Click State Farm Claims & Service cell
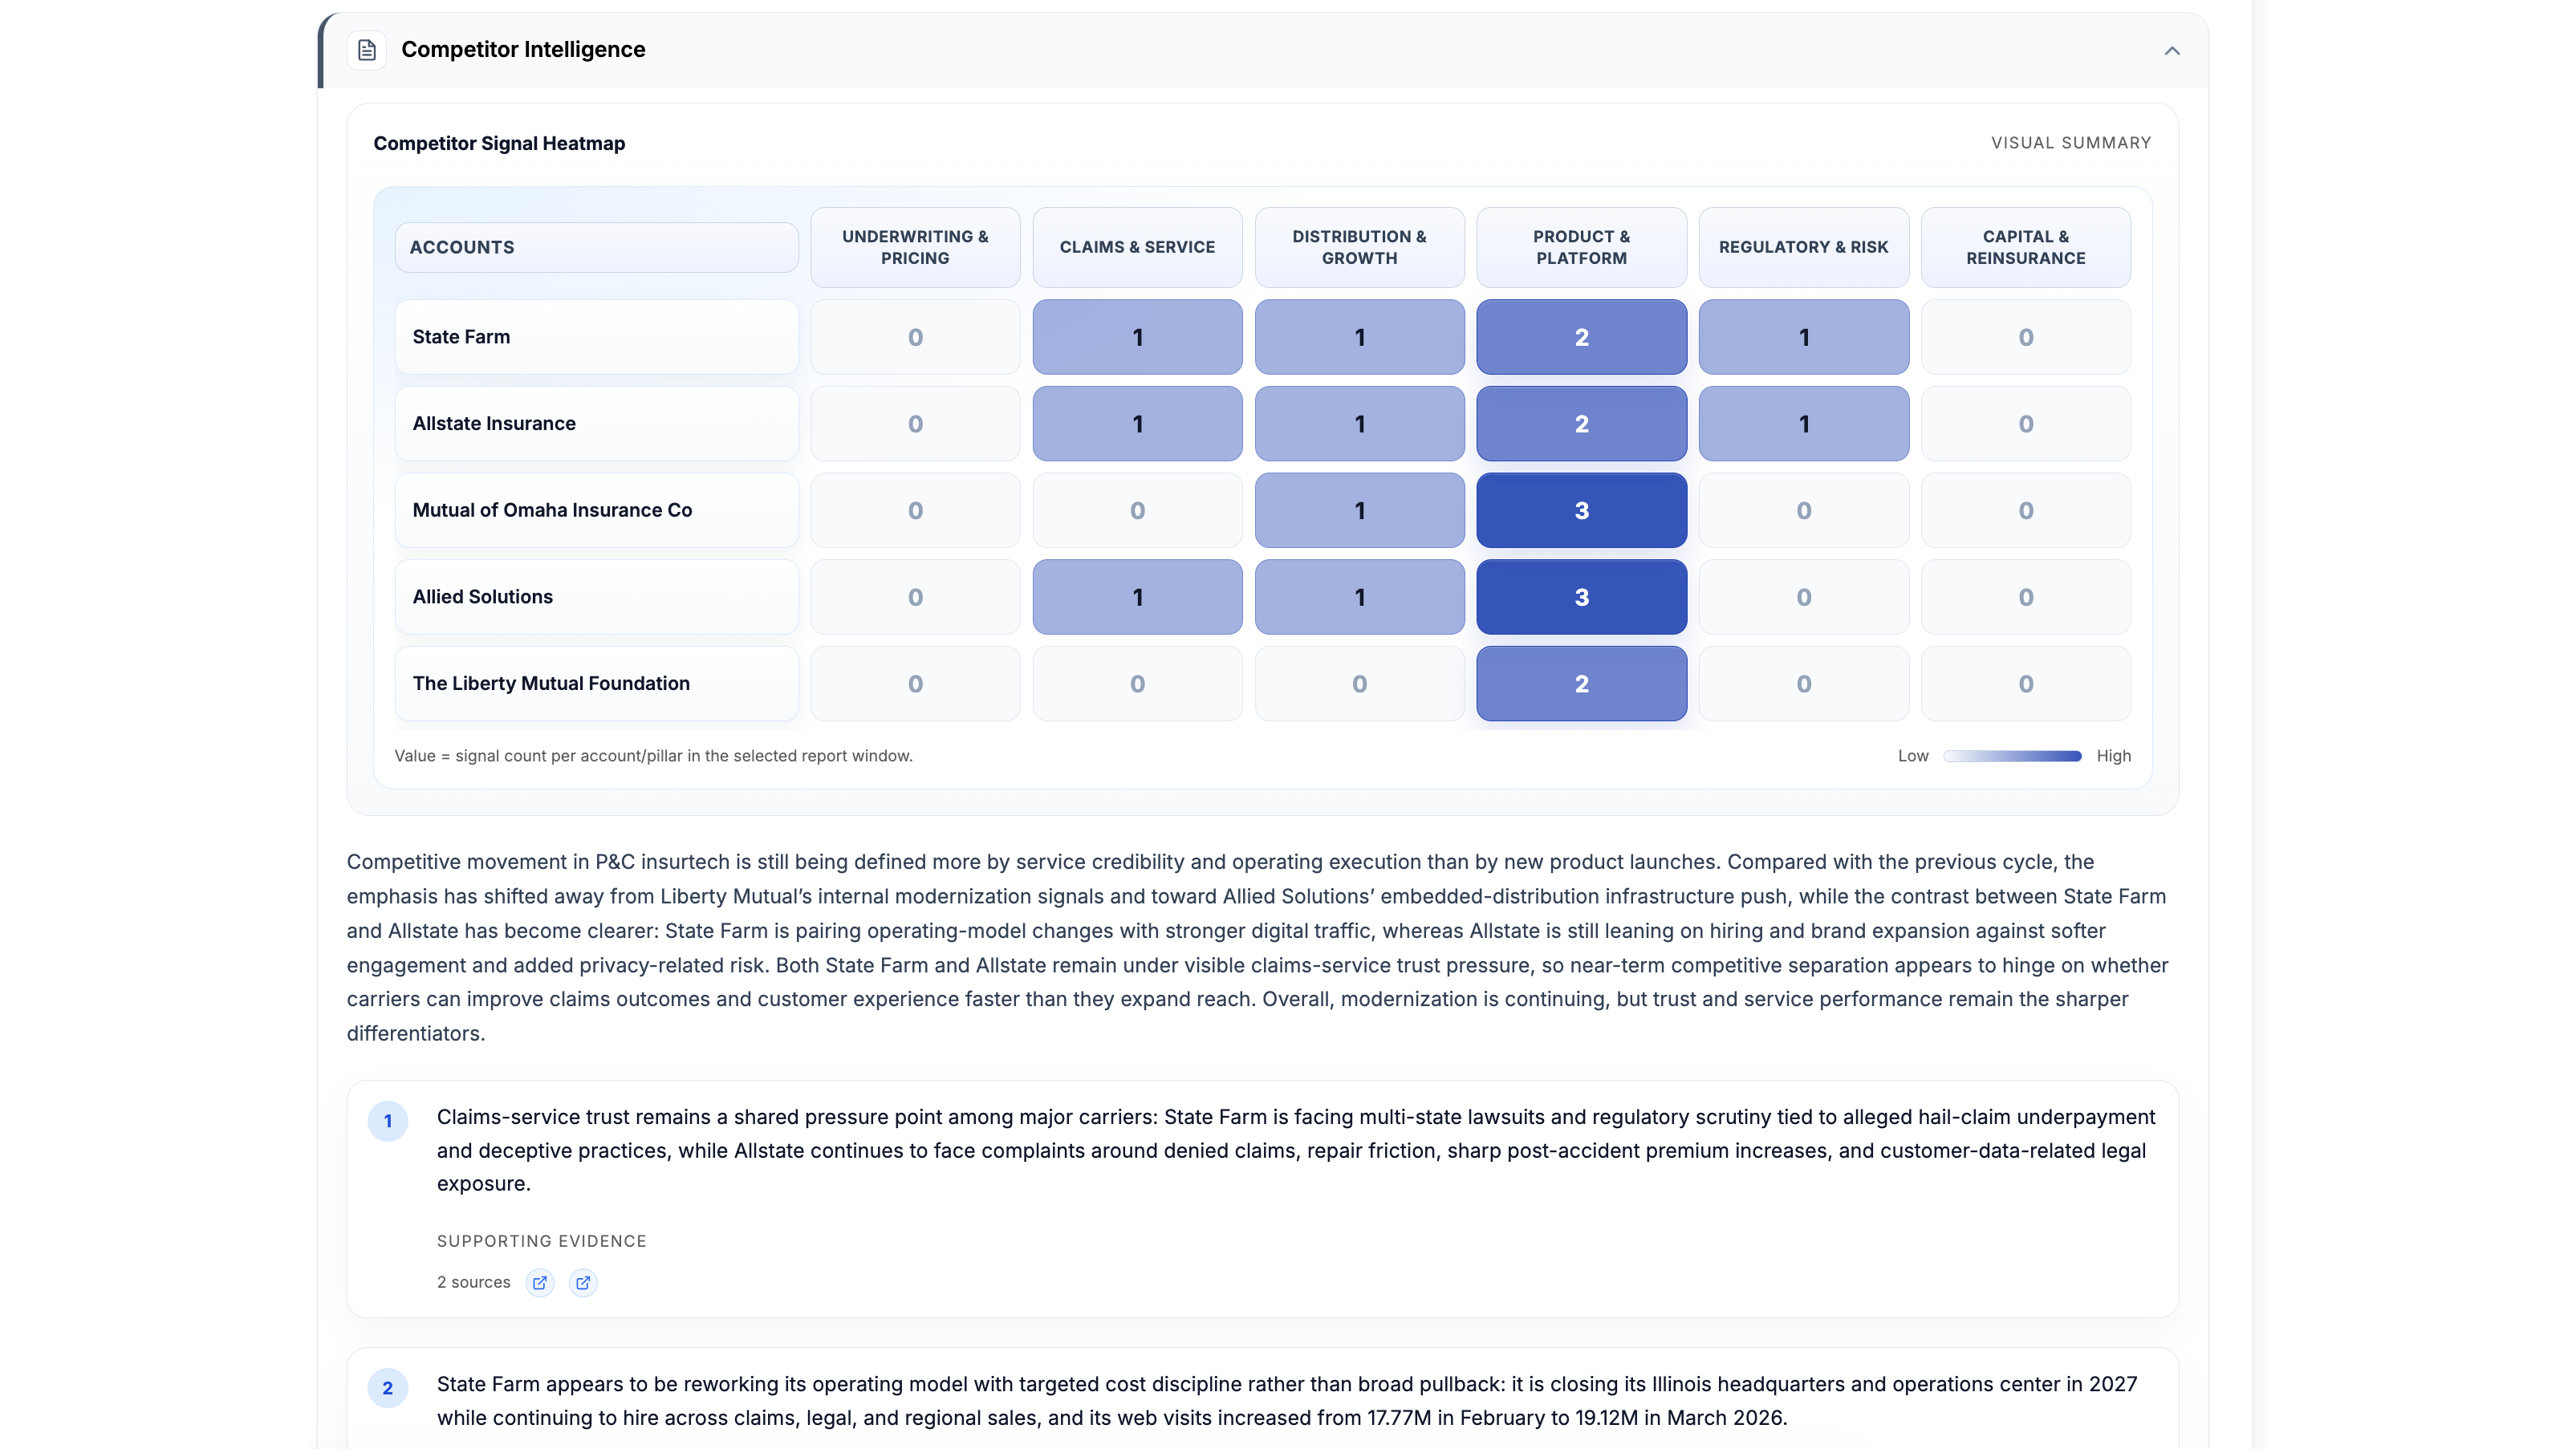 coord(1137,337)
